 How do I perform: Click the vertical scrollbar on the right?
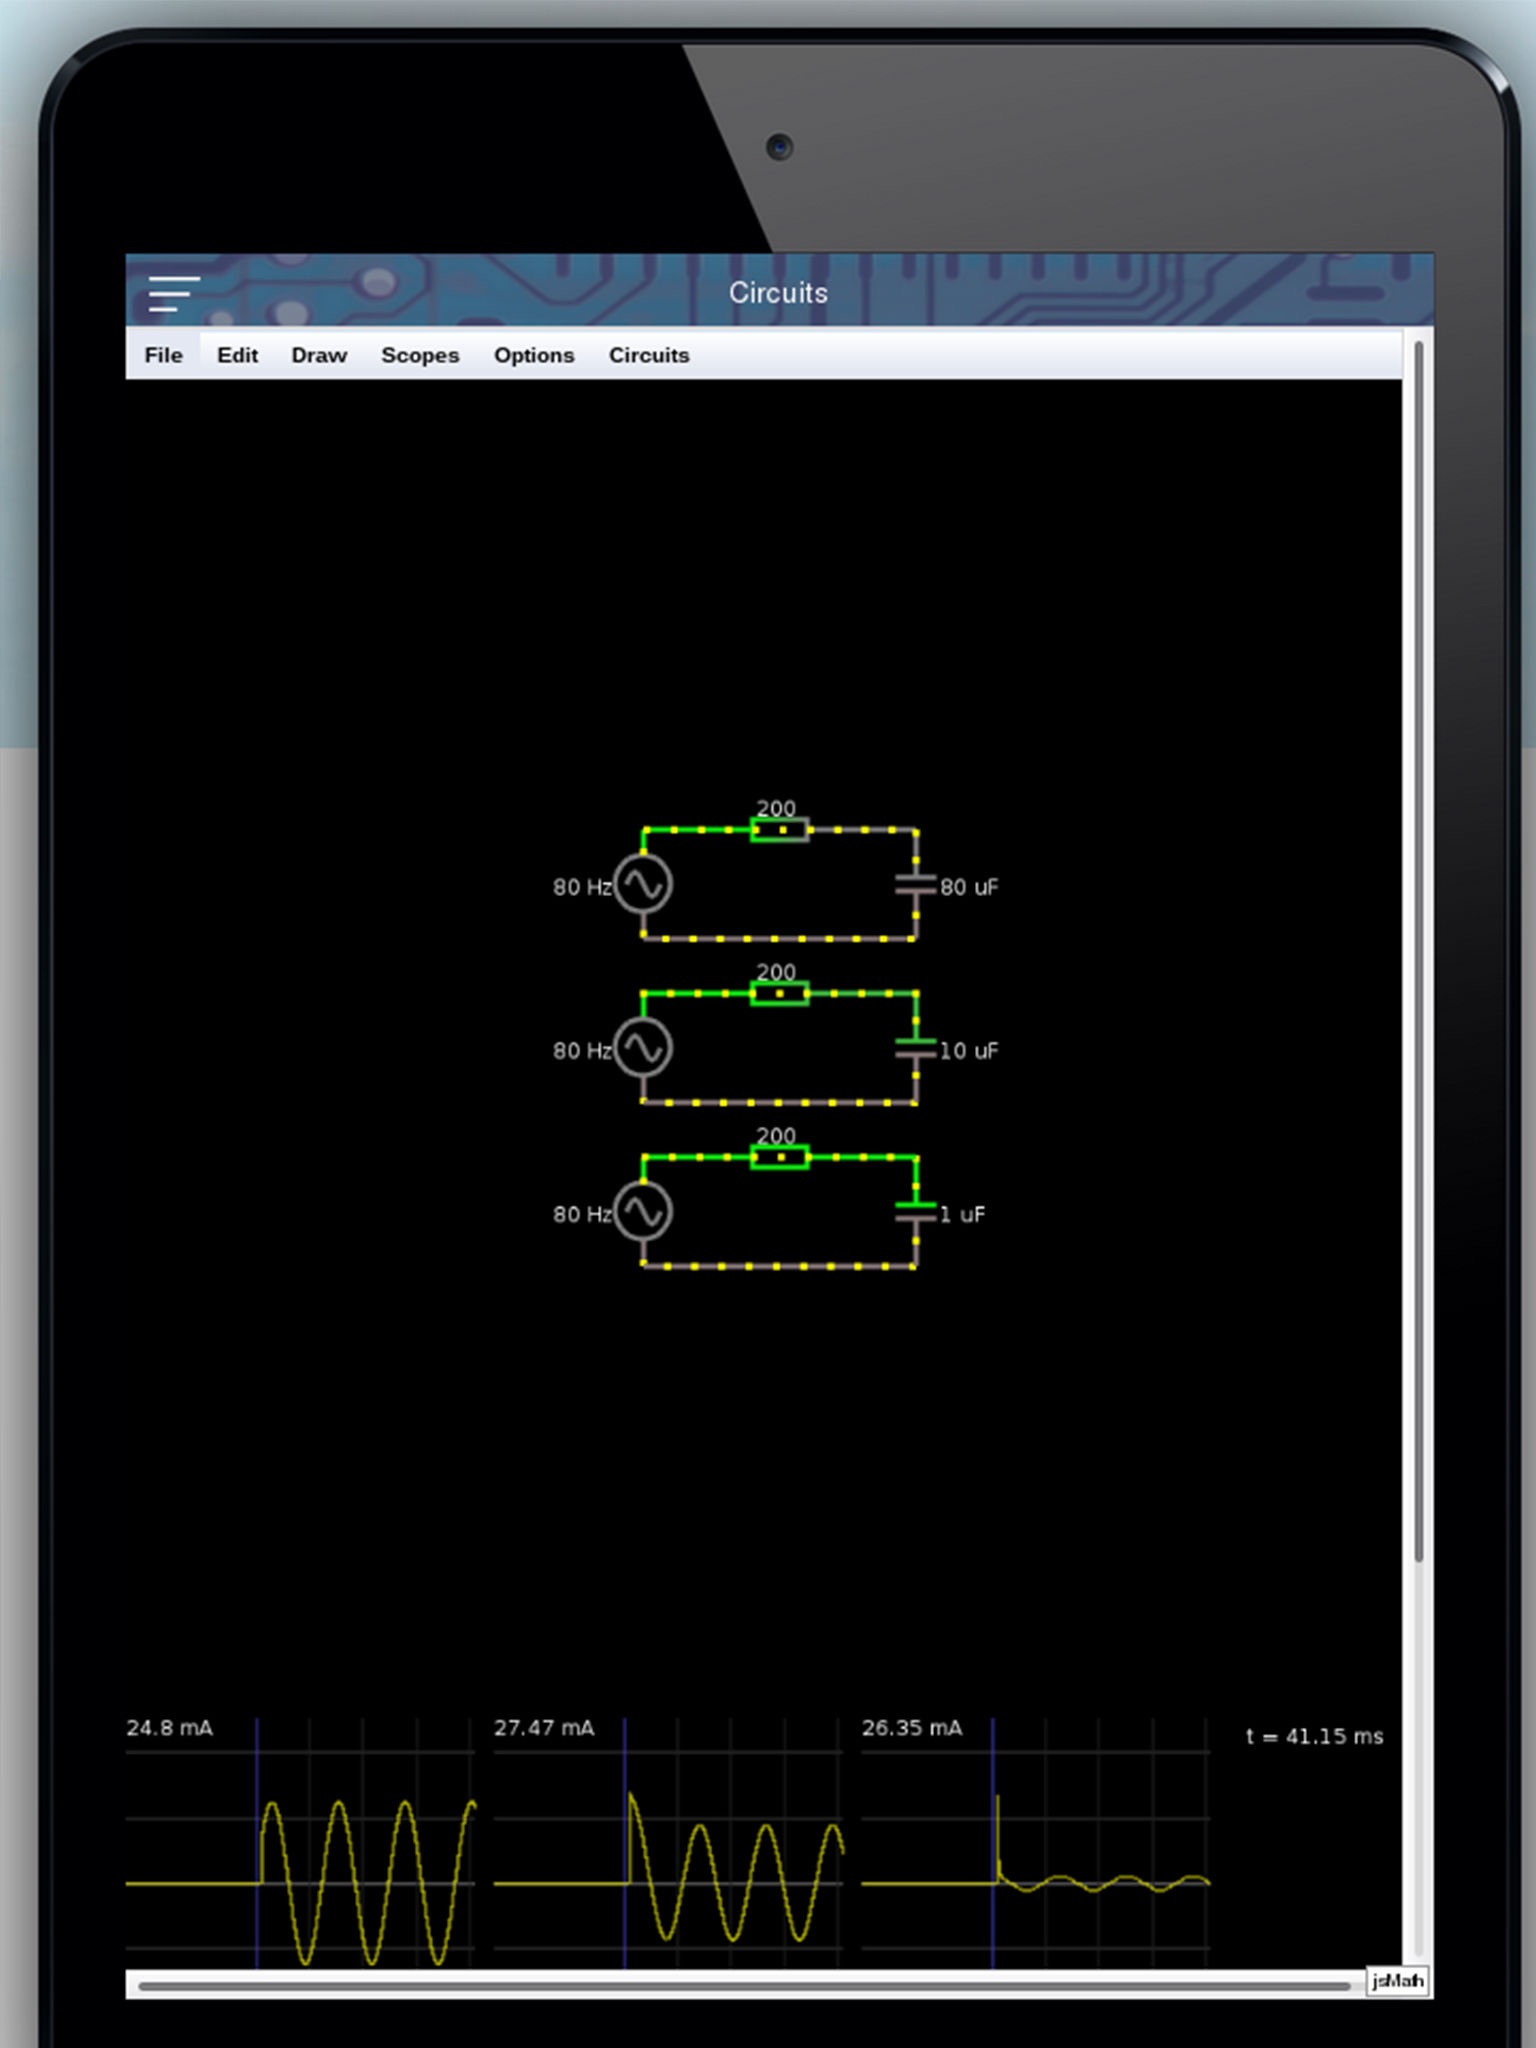1418,950
